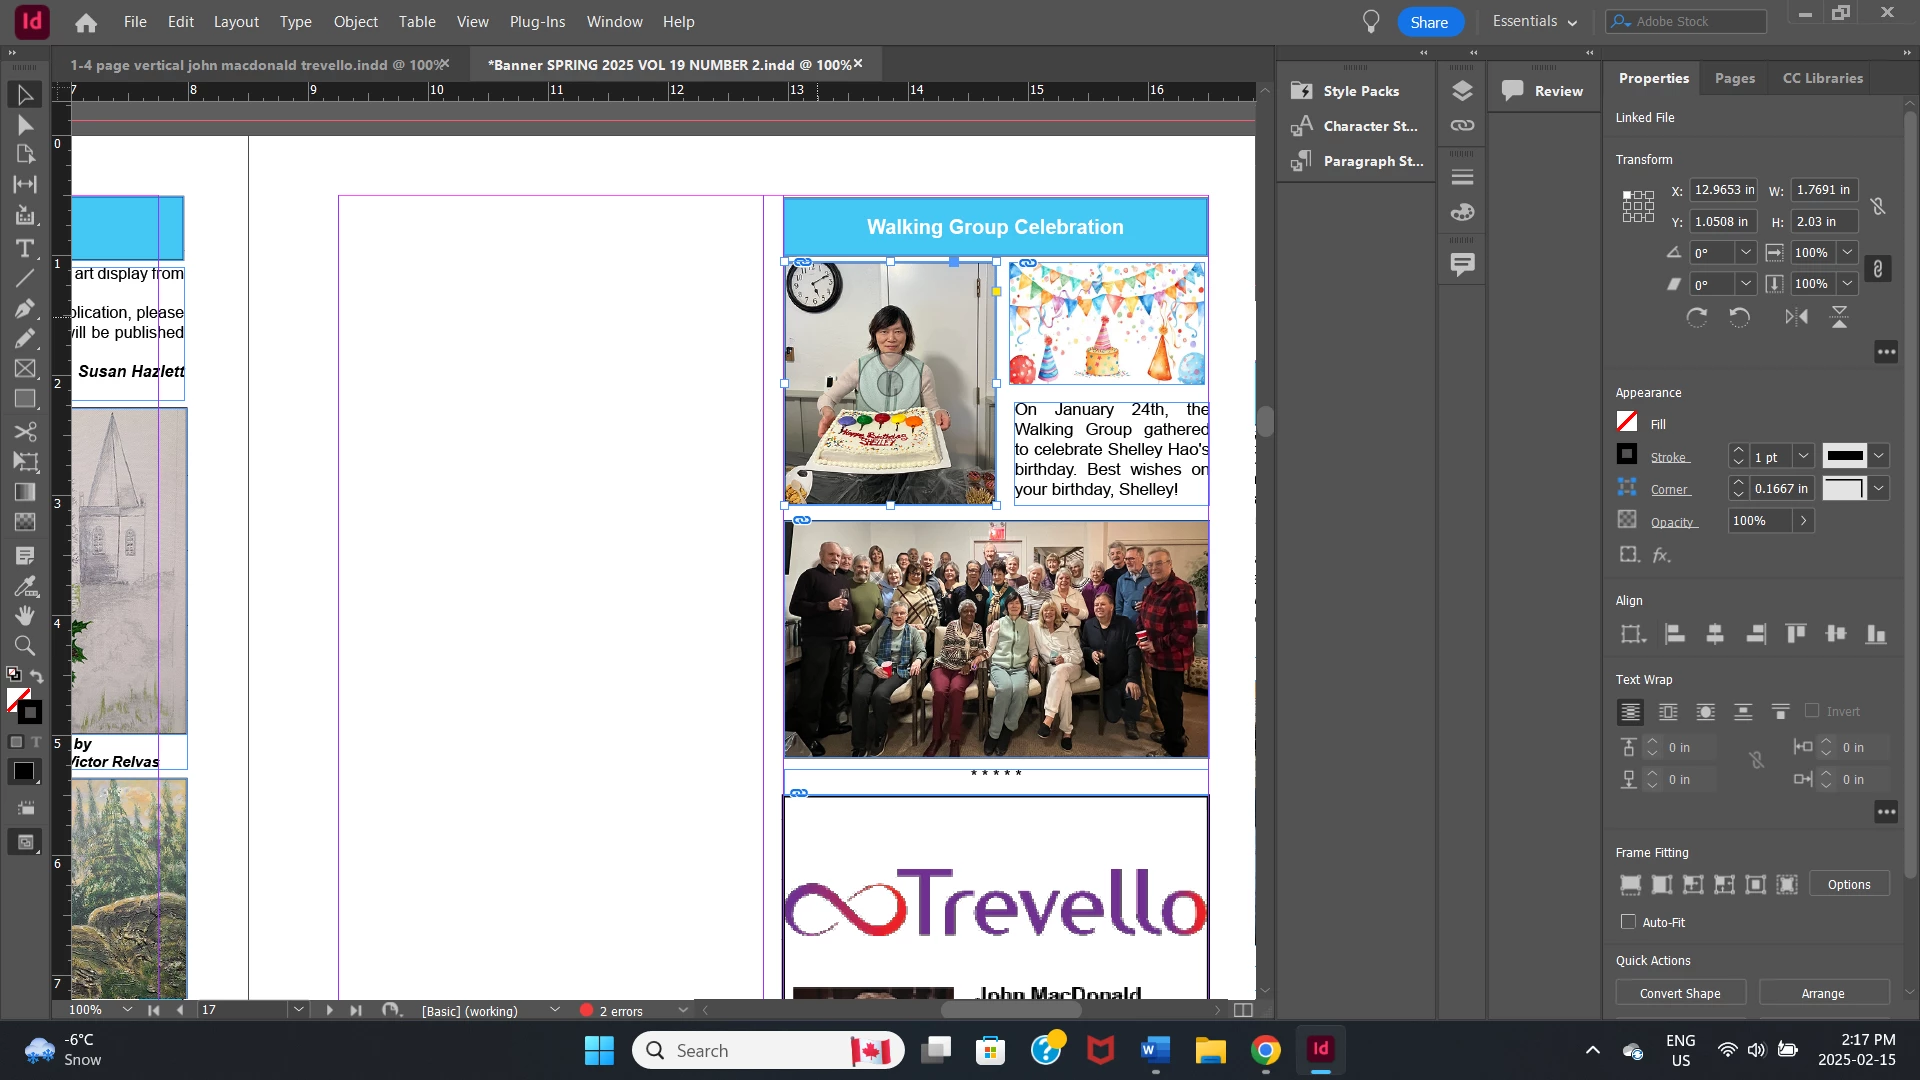Select the Direct Selection tool

coord(25,125)
